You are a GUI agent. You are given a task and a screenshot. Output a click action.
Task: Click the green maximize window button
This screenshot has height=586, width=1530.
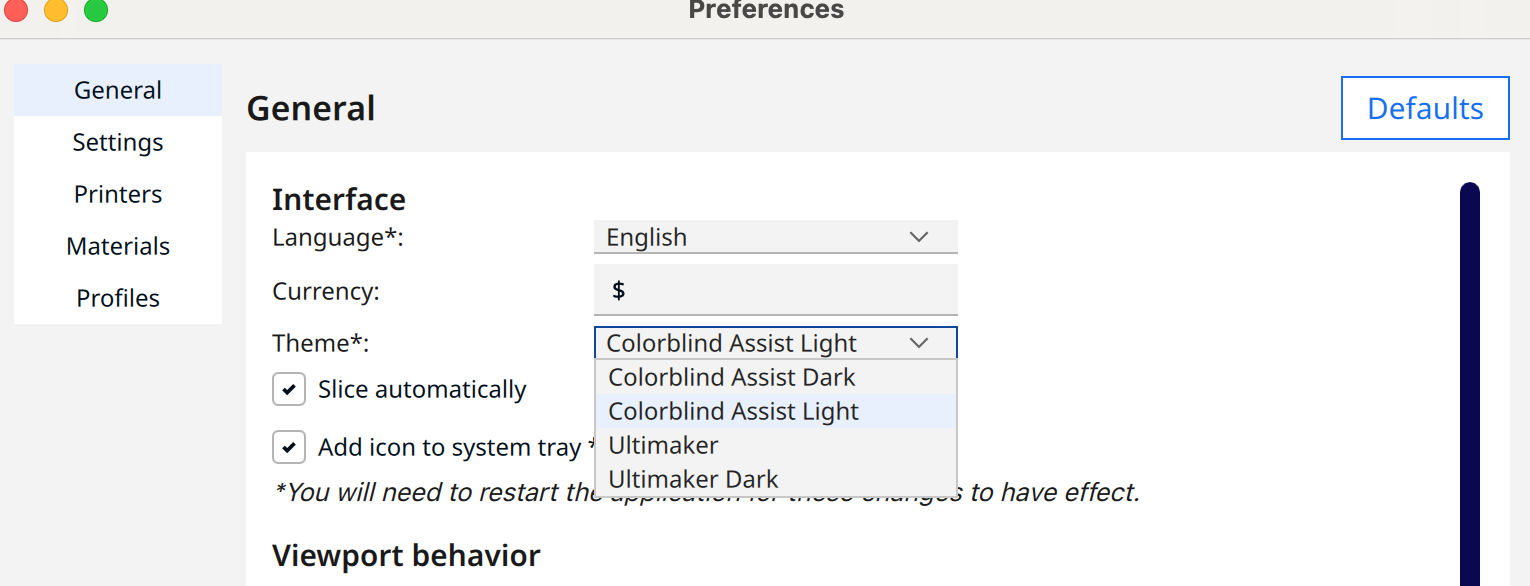pyautogui.click(x=95, y=11)
